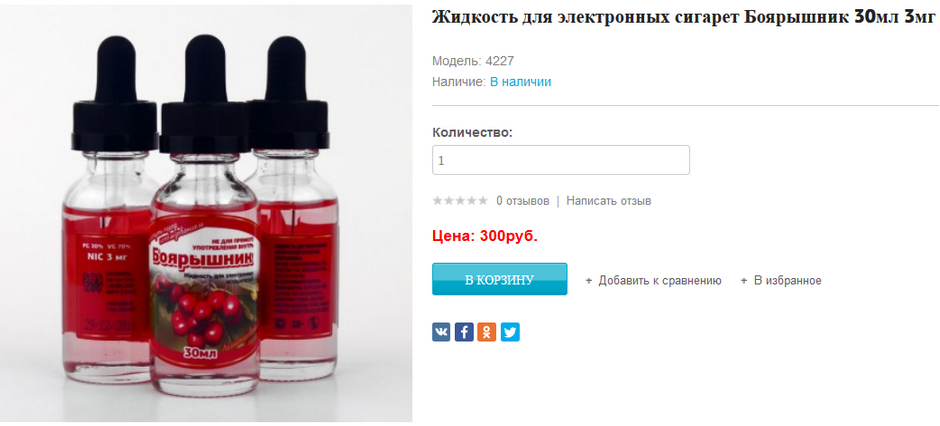The image size is (940, 426).
Task: Open the Боярышник bottles product image
Action: 206,214
